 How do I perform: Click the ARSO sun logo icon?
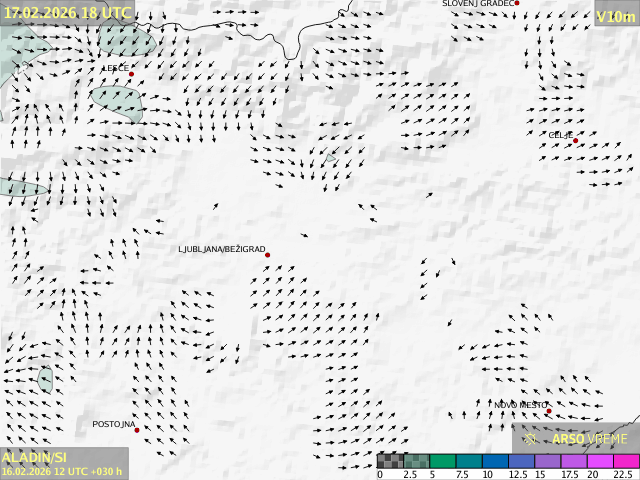tap(532, 438)
